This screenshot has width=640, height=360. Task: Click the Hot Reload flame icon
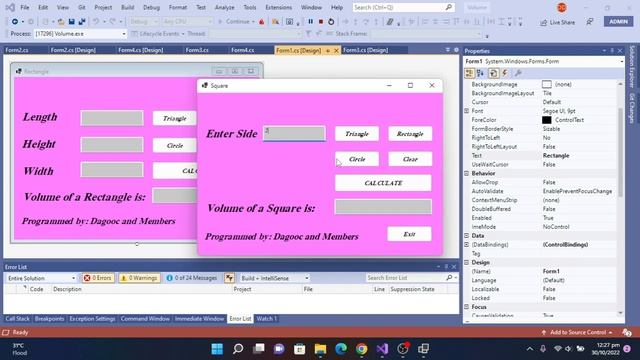click(x=262, y=22)
